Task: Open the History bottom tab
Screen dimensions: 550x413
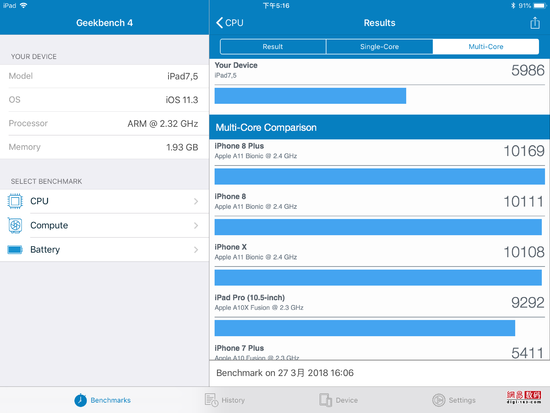Action: [225, 400]
